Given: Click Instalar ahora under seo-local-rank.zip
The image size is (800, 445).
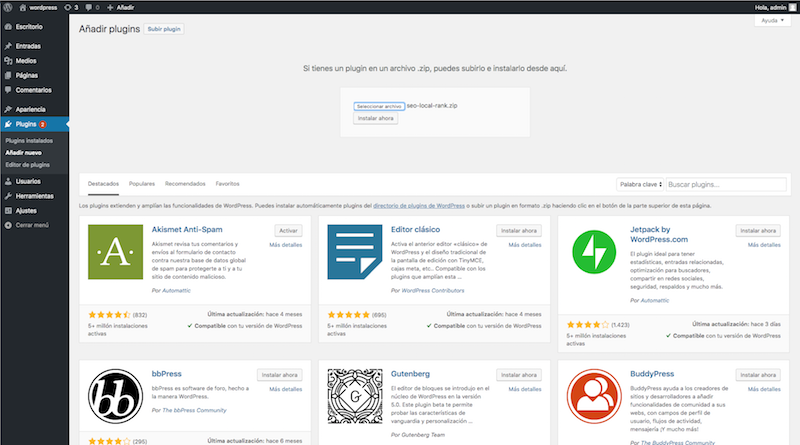Looking at the screenshot, I should coord(376,118).
